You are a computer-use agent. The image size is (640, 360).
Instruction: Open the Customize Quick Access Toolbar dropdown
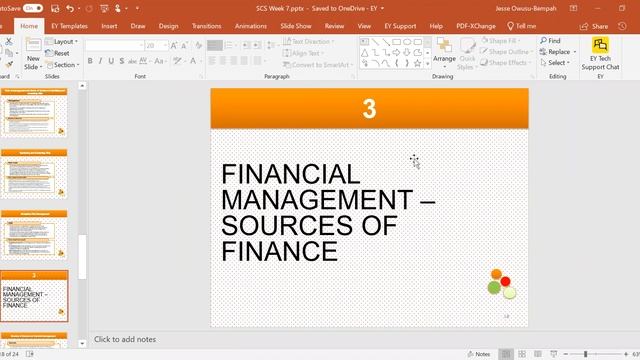[137, 8]
